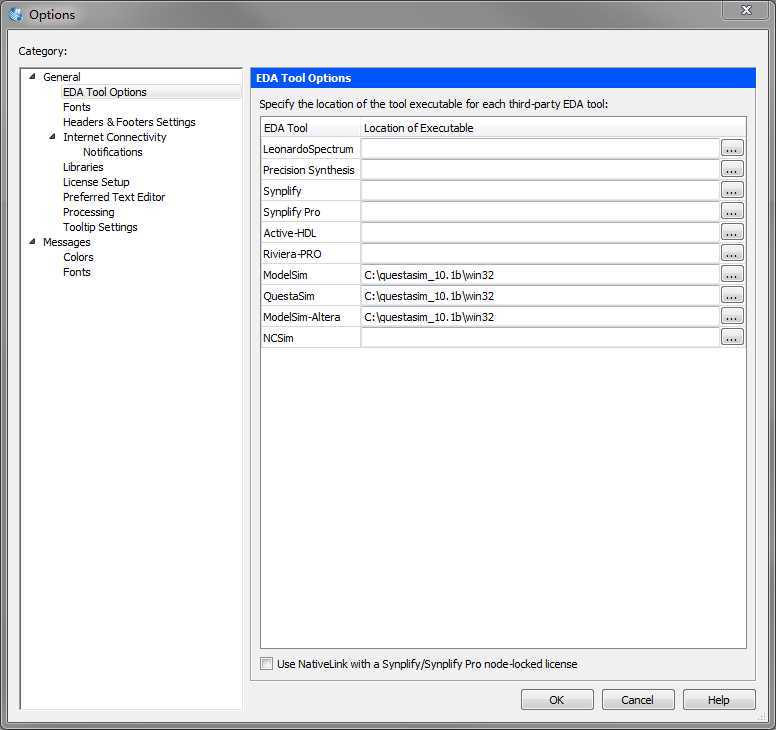The height and width of the screenshot is (730, 776).
Task: Select the General category label
Action: (x=62, y=77)
